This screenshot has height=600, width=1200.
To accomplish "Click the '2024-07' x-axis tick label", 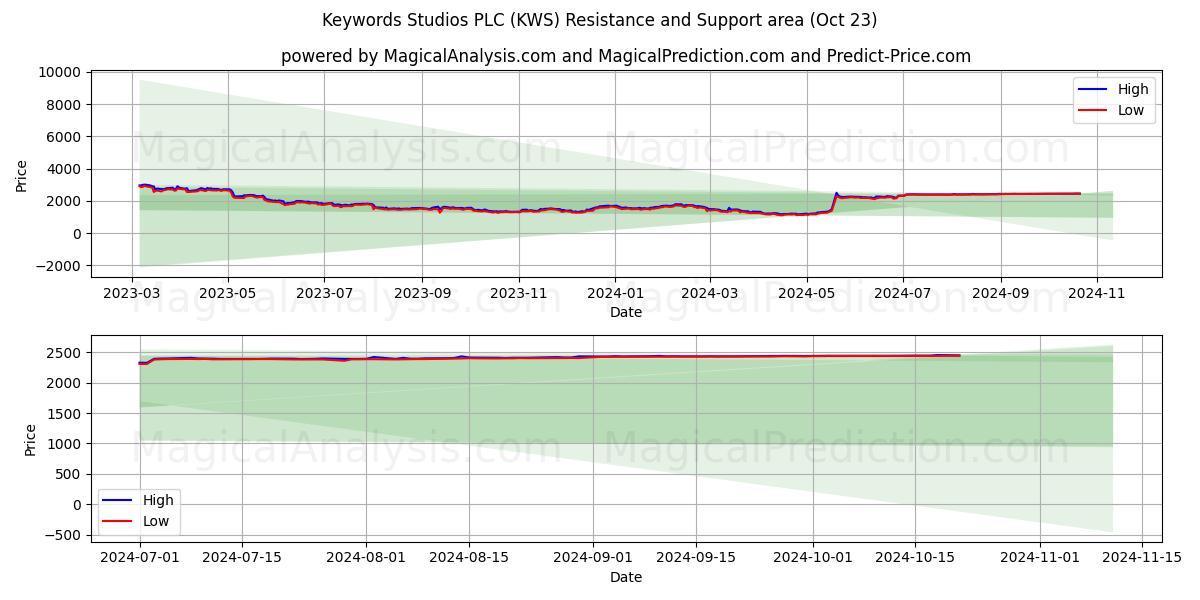I will (902, 294).
